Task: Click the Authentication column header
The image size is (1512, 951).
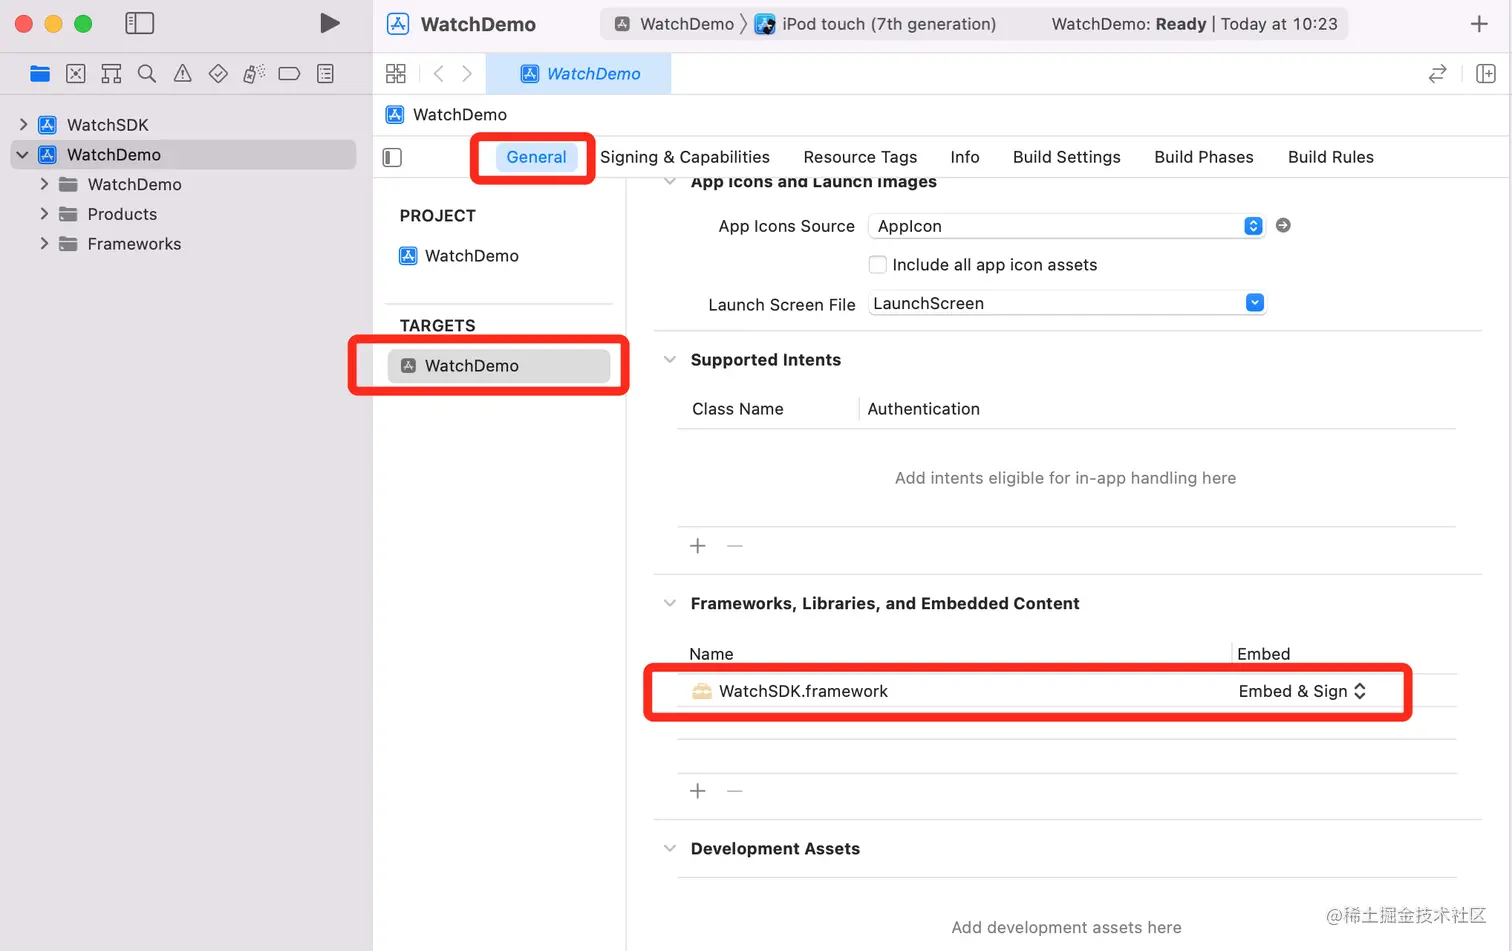Action: coord(923,409)
